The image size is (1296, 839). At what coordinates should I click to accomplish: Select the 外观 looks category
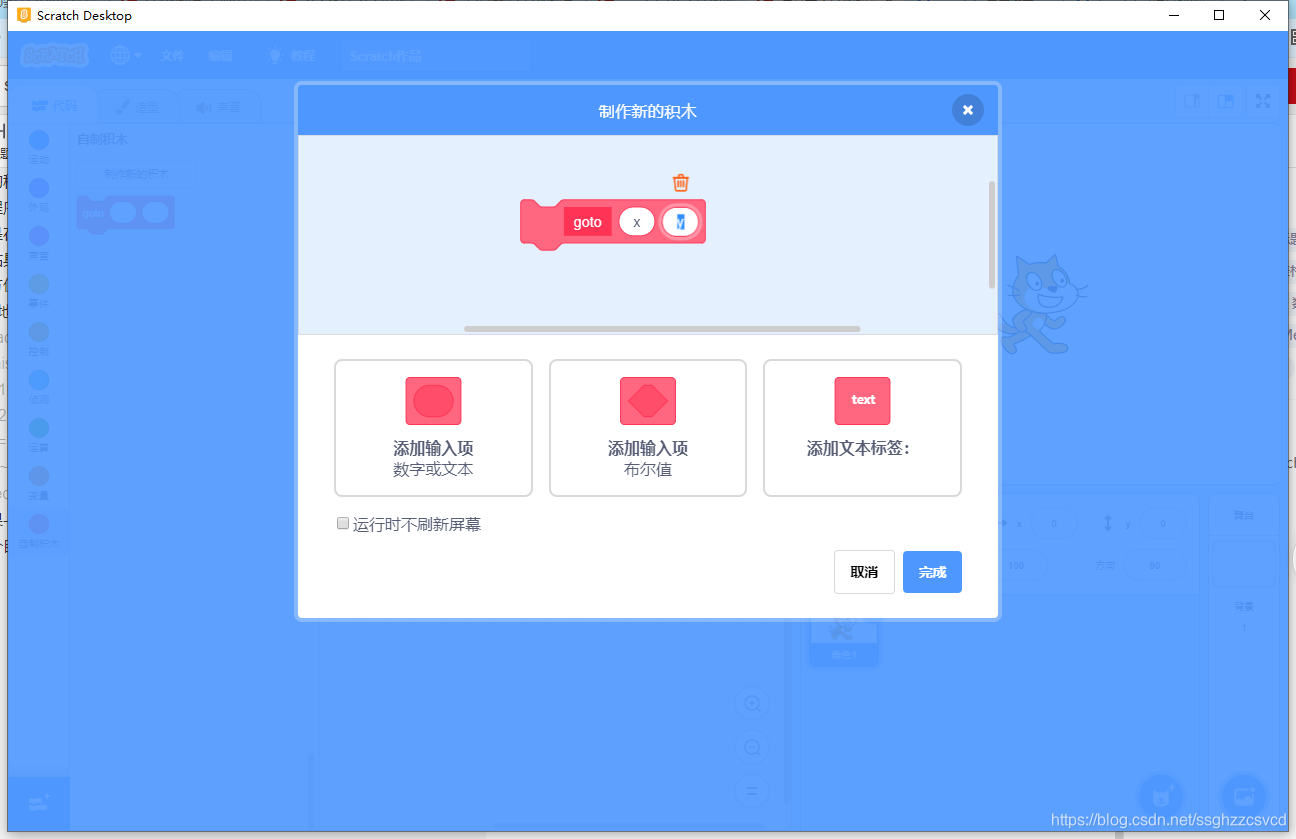pos(39,194)
